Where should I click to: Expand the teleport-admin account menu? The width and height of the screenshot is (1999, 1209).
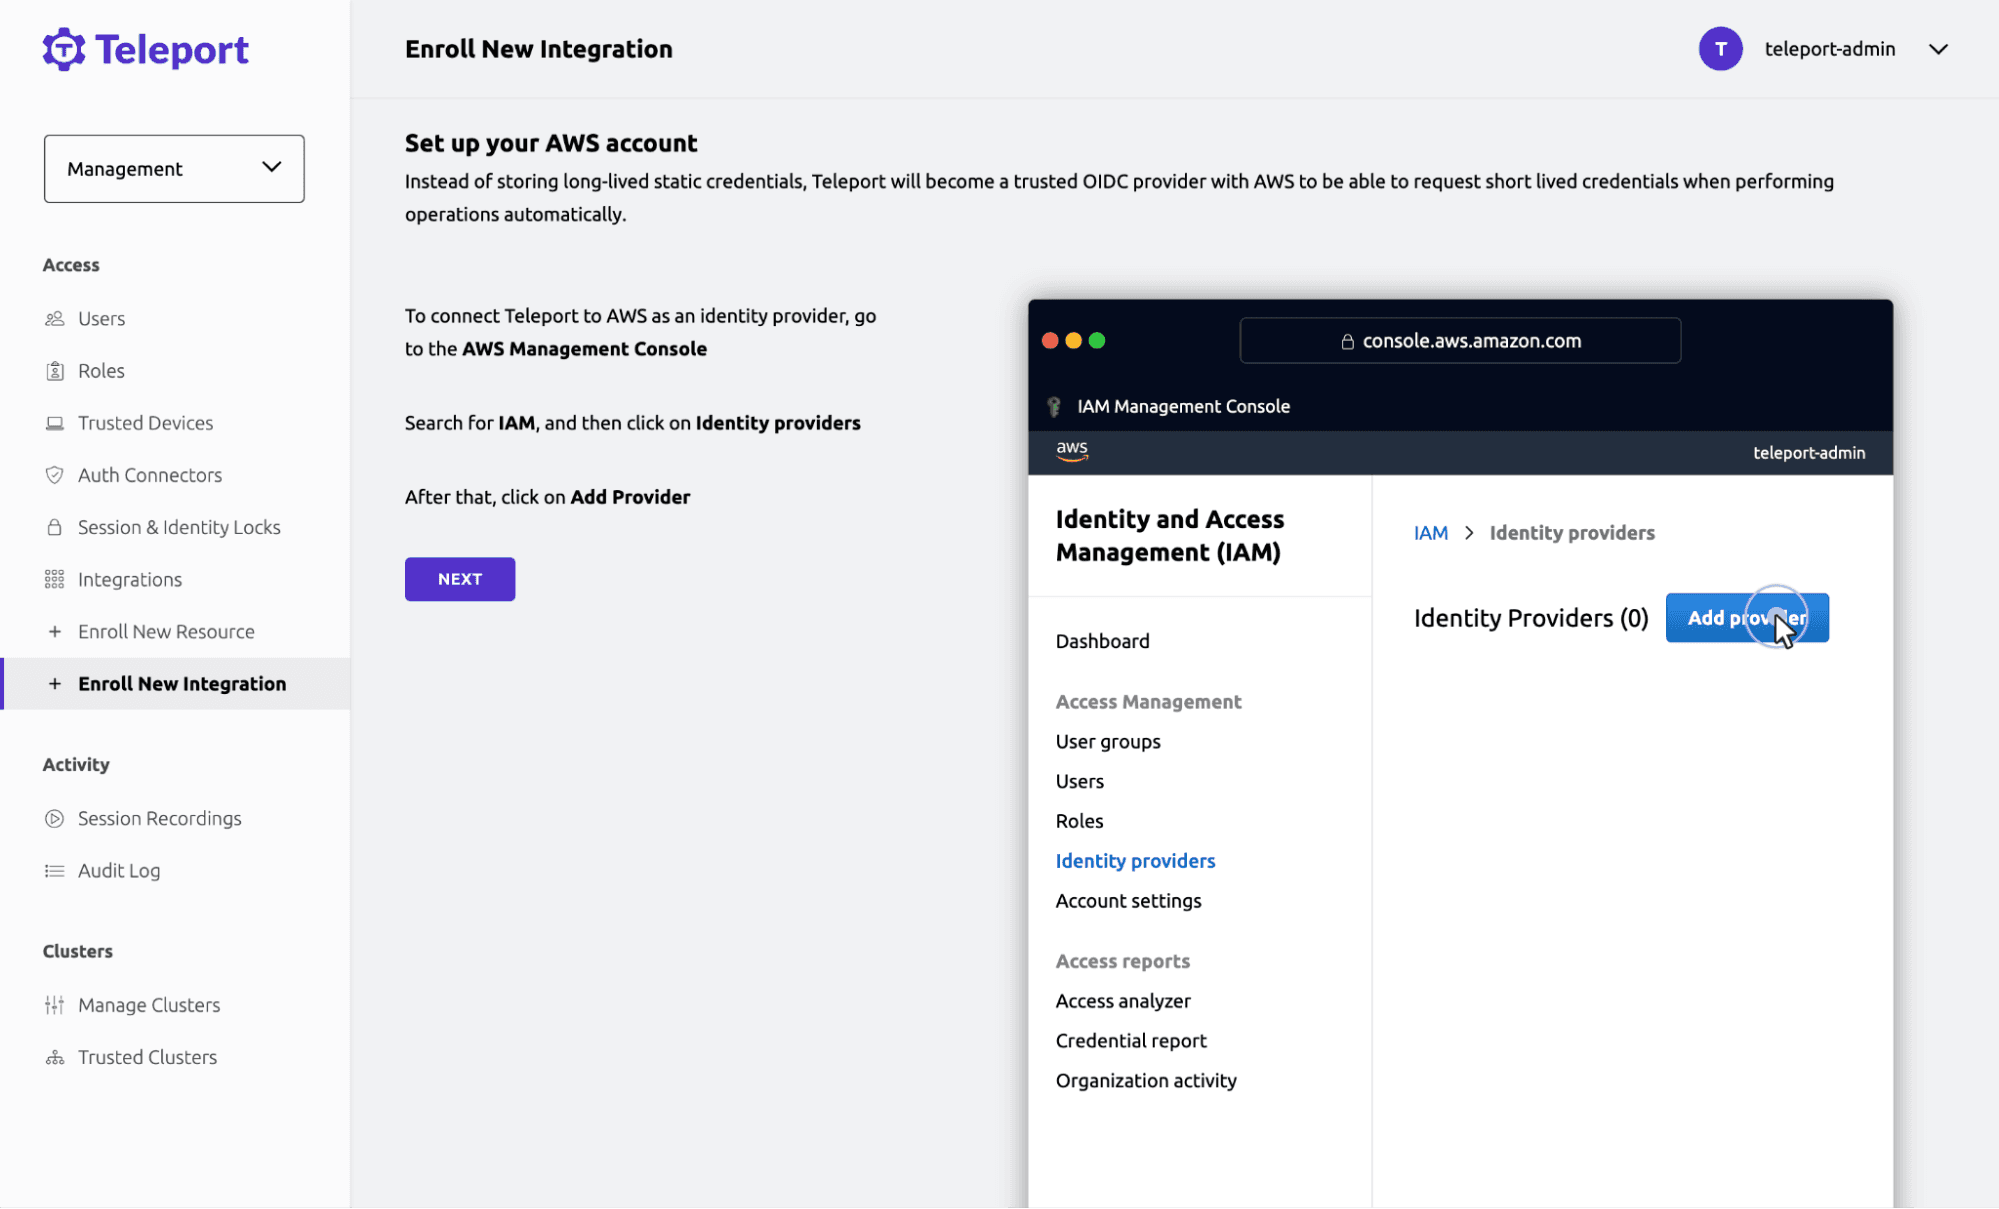coord(1939,49)
